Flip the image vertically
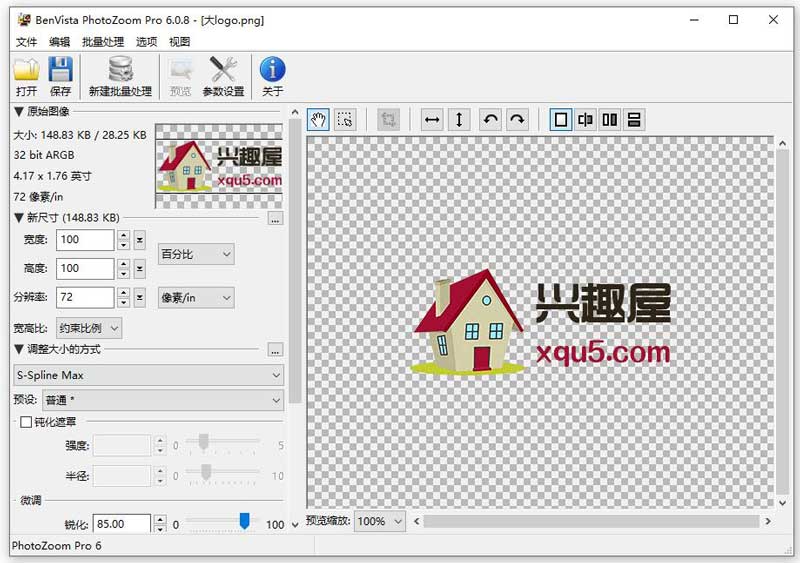This screenshot has height=563, width=800. [459, 120]
